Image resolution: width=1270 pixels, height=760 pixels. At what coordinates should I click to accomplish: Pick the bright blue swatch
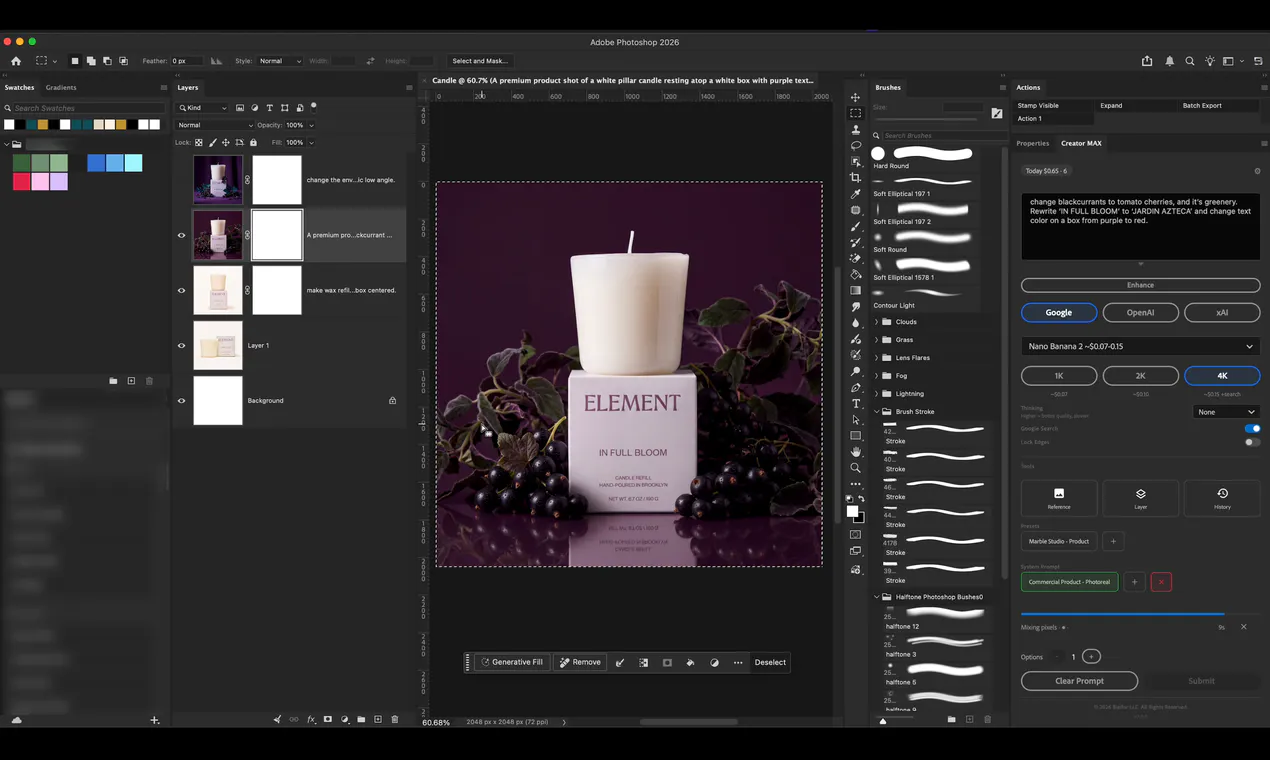(96, 163)
